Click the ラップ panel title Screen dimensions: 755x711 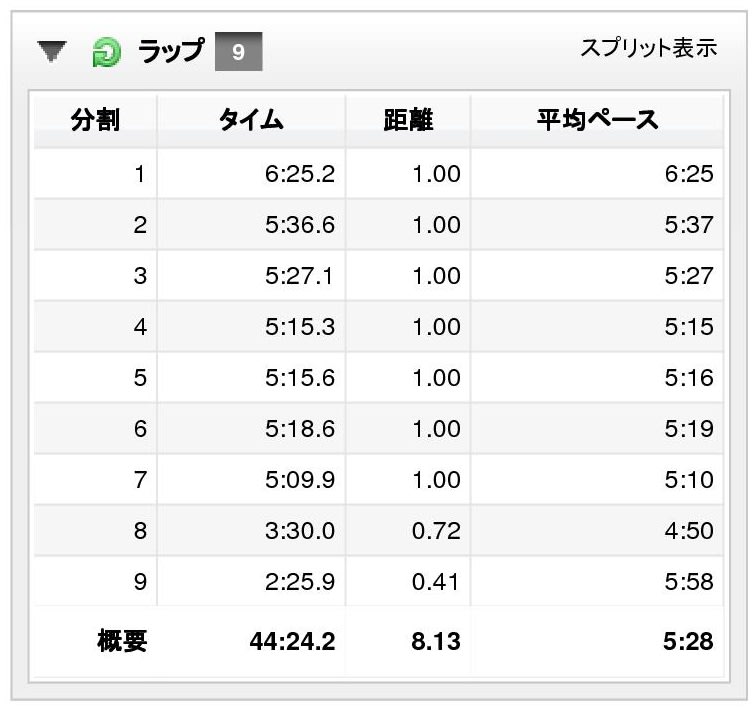171,51
